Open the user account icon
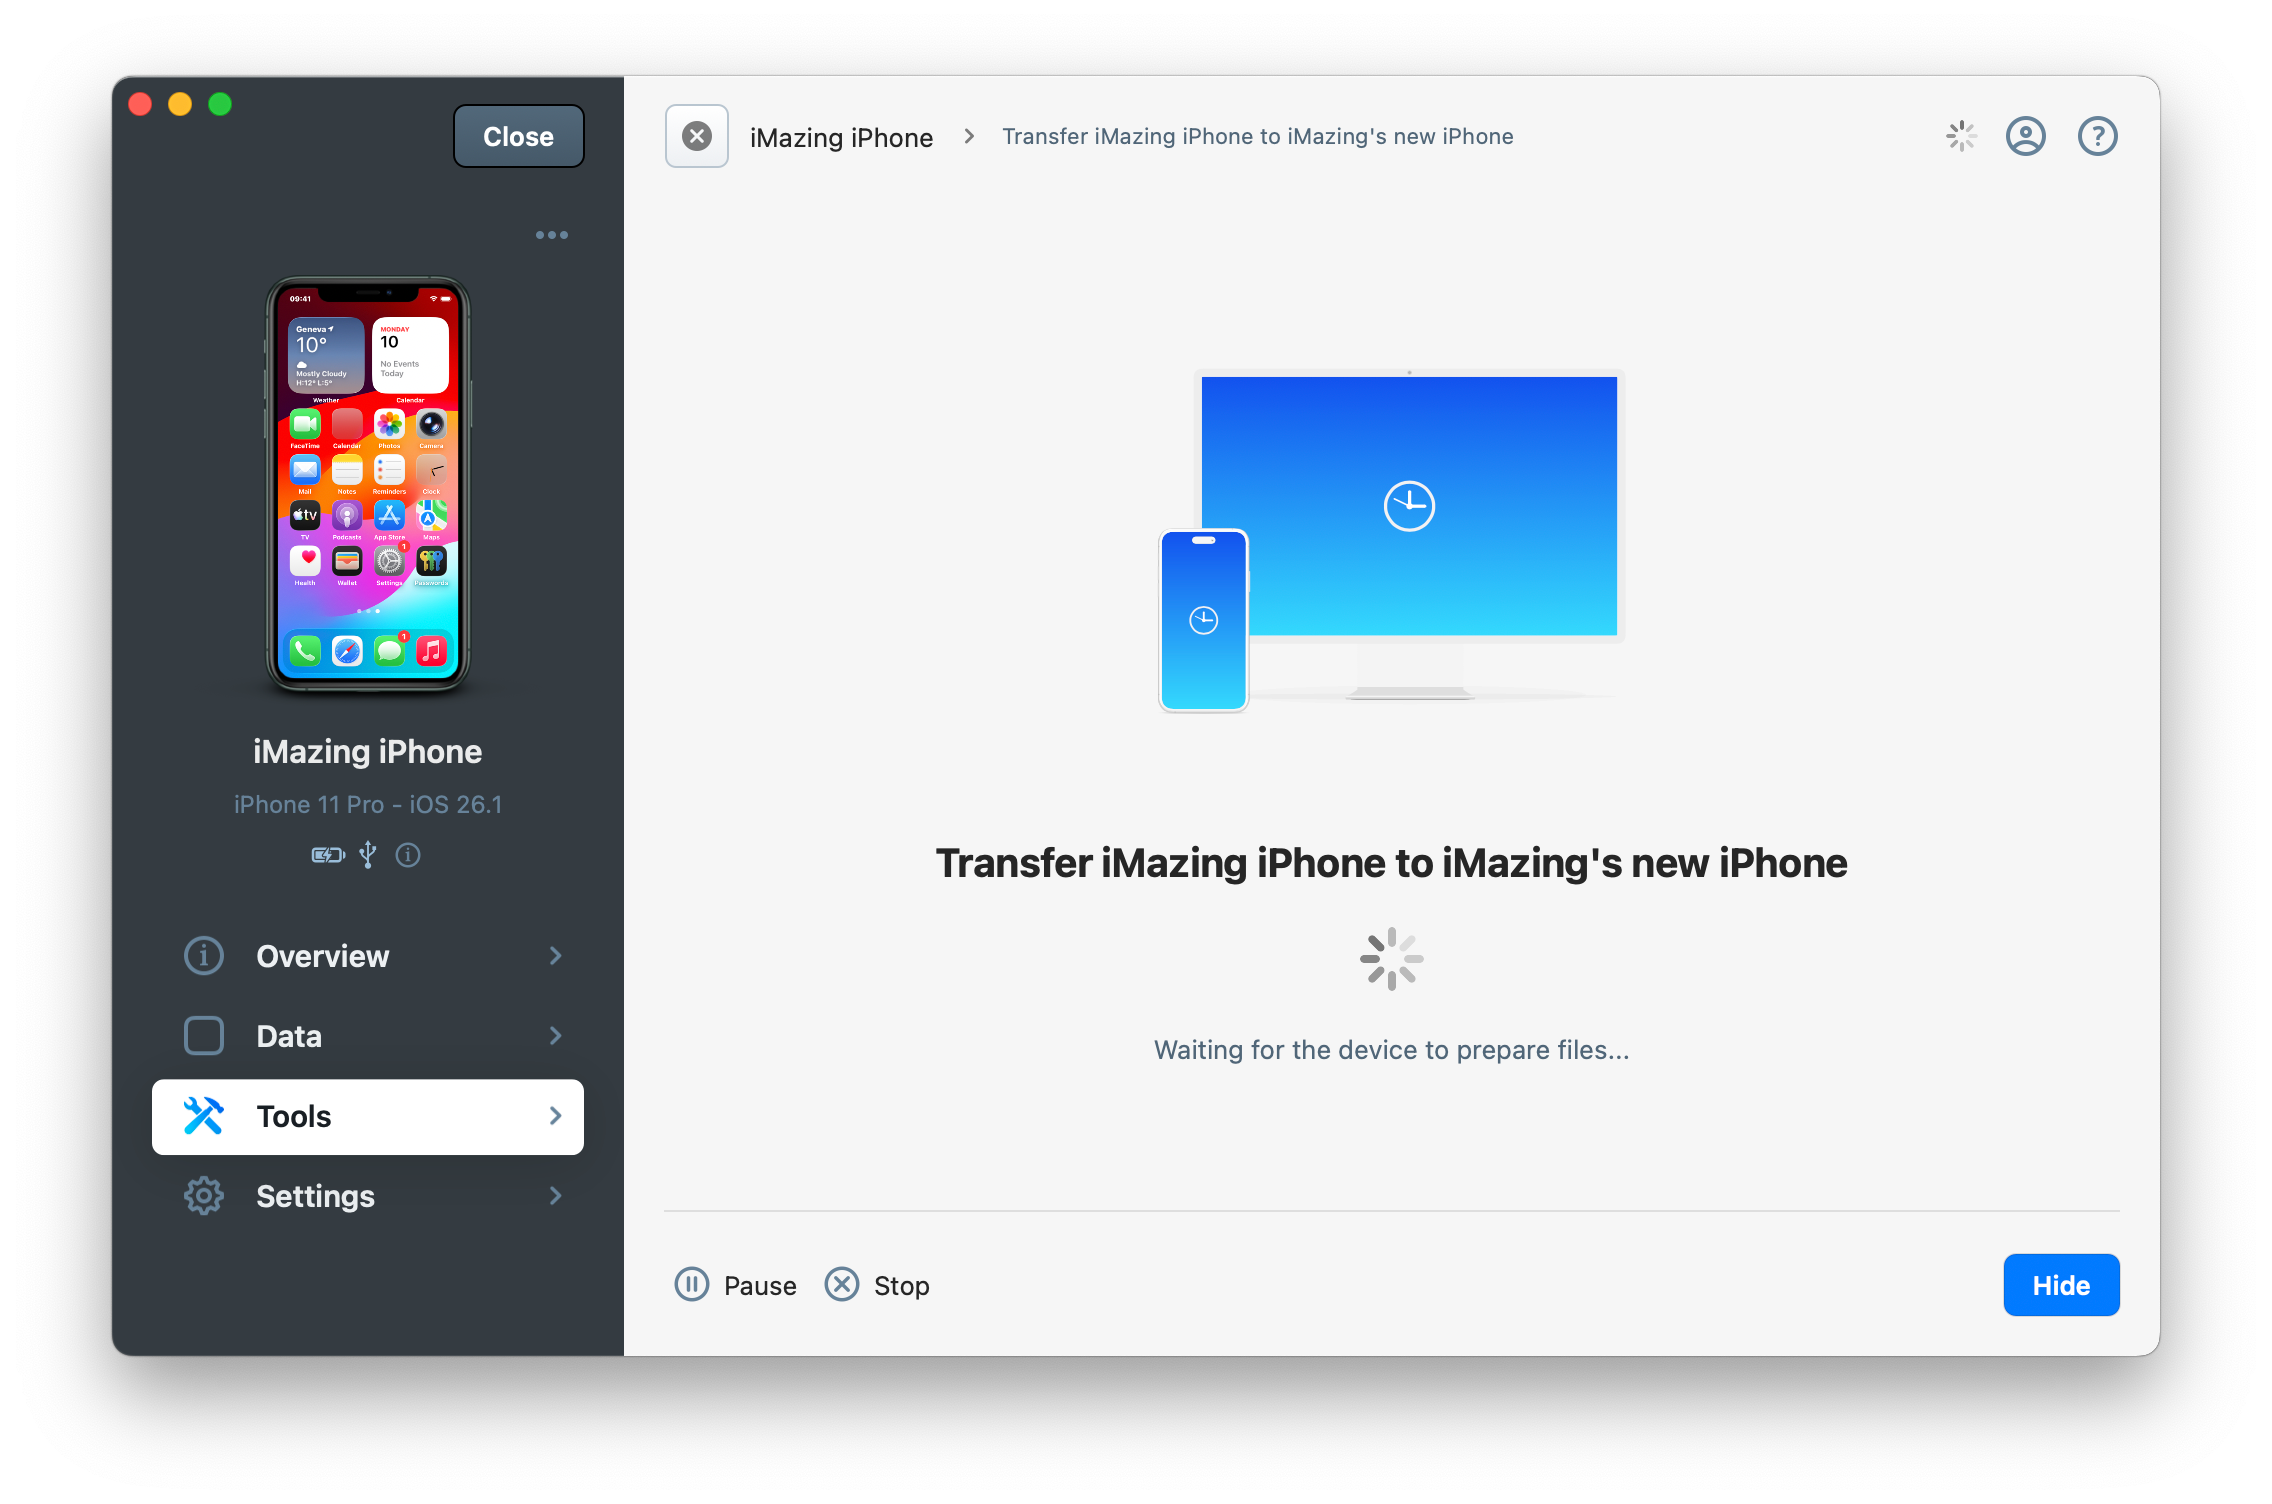The height and width of the screenshot is (1504, 2272). coord(2026,136)
